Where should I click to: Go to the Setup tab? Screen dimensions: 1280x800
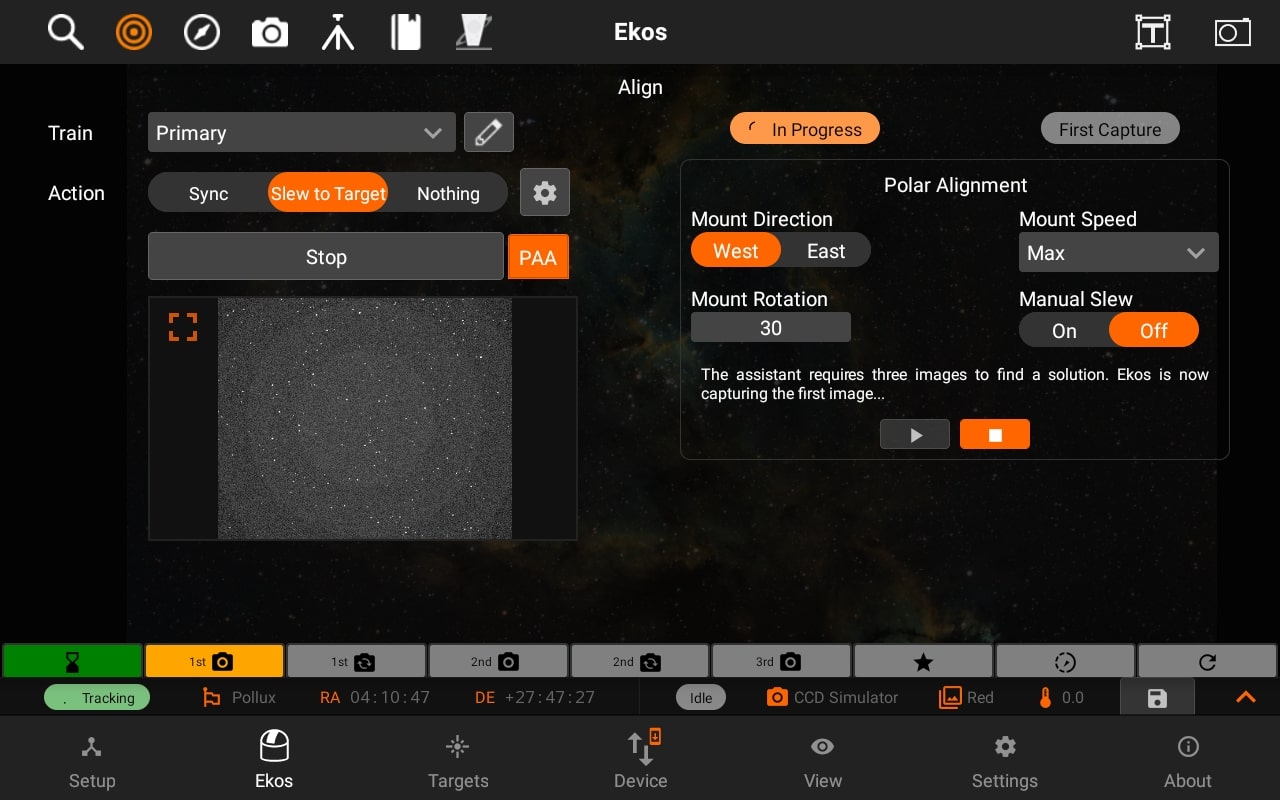point(92,762)
